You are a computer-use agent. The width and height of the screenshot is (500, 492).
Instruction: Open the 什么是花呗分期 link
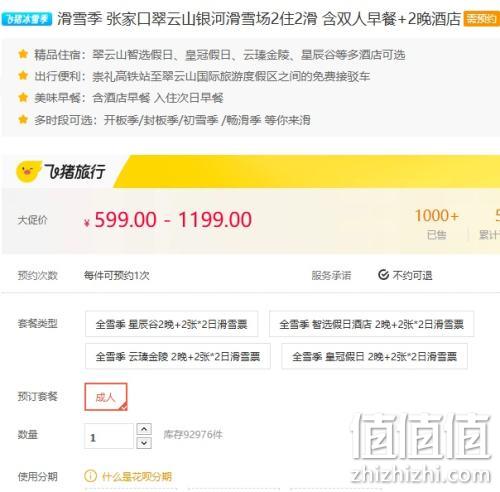137,477
